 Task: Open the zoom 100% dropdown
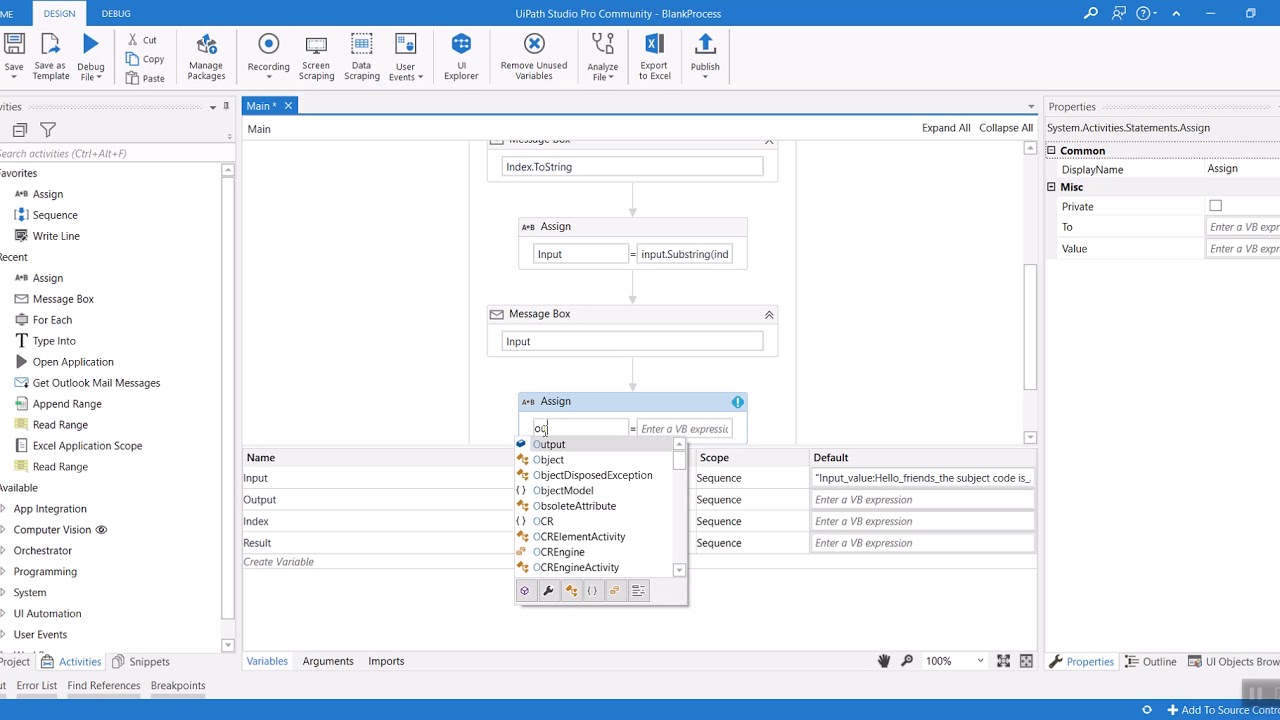979,661
